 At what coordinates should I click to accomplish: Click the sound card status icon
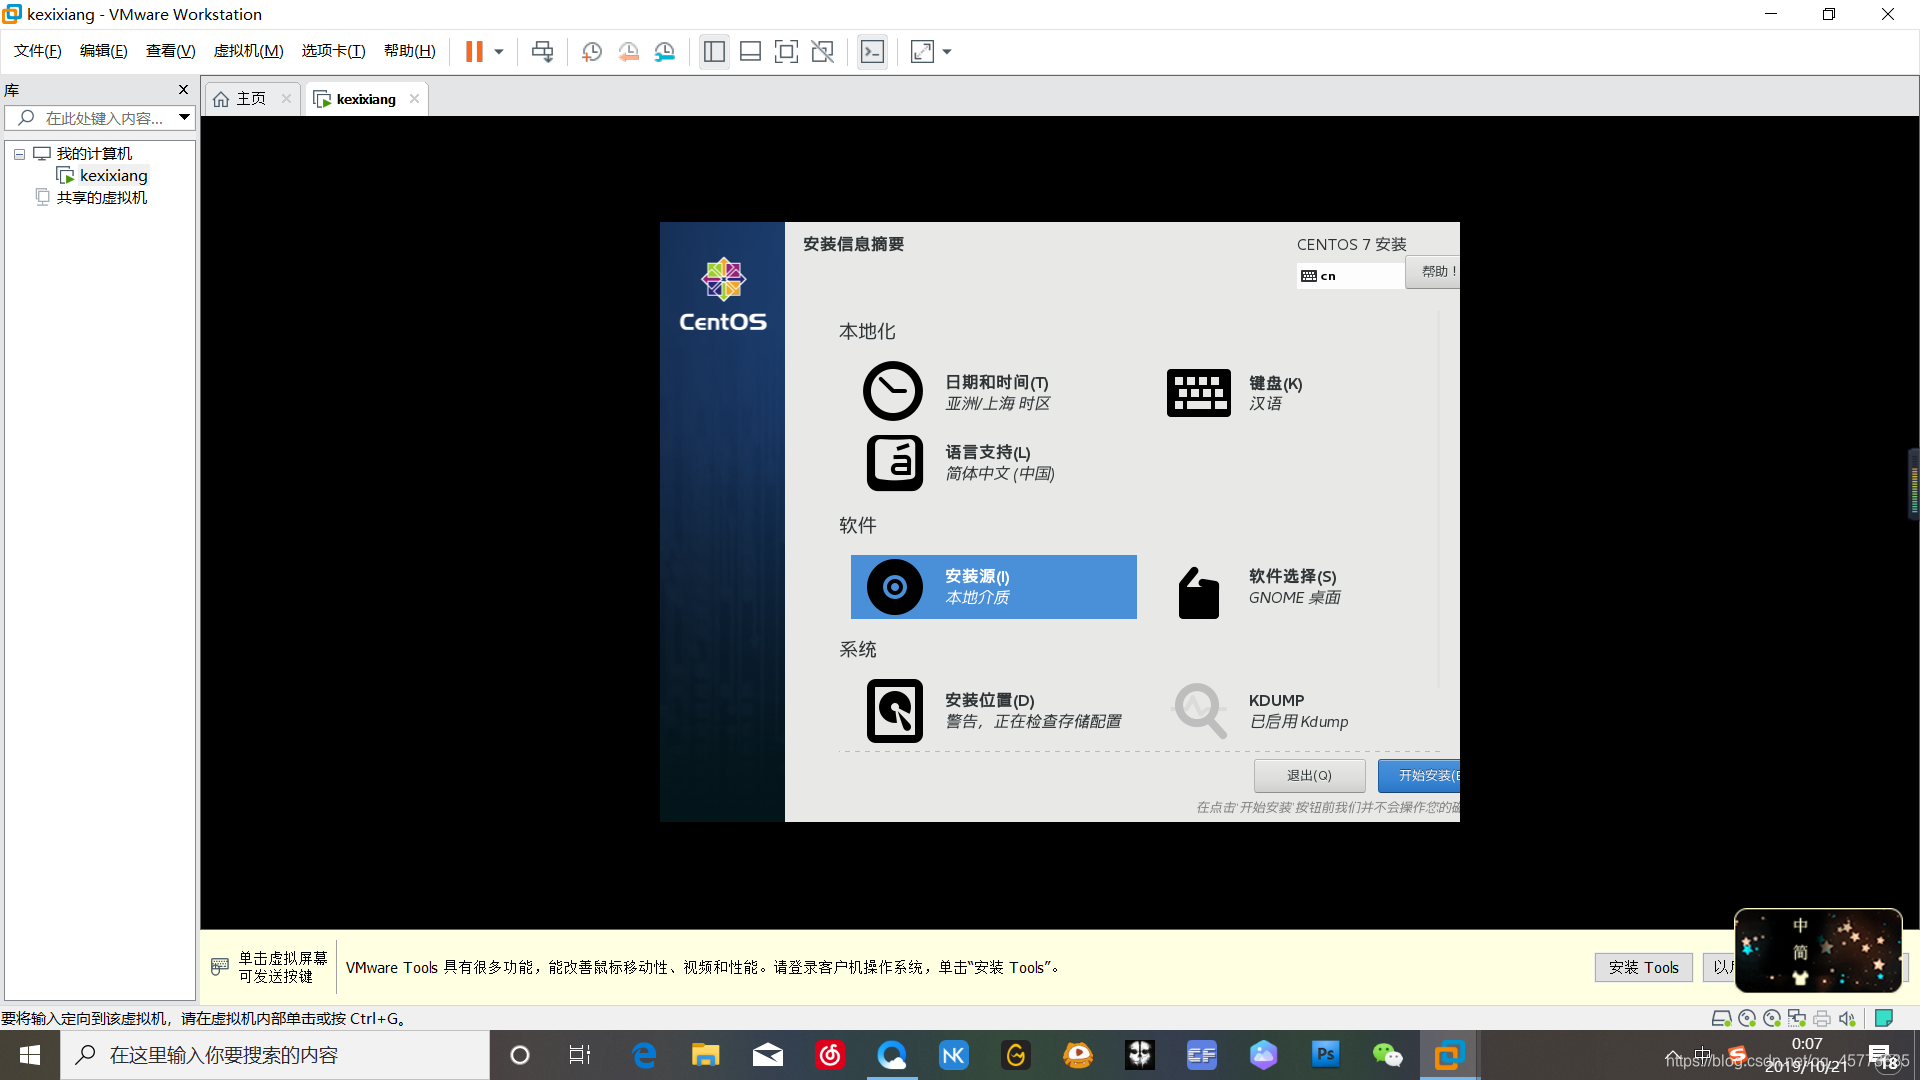point(1847,1019)
